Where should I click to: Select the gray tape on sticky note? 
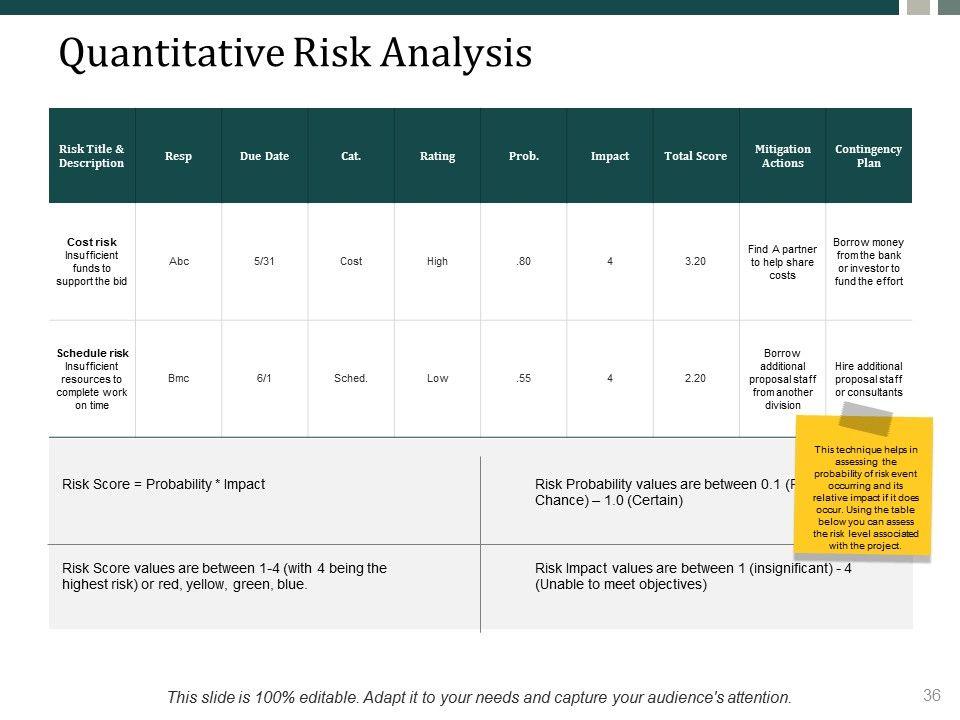pos(866,419)
